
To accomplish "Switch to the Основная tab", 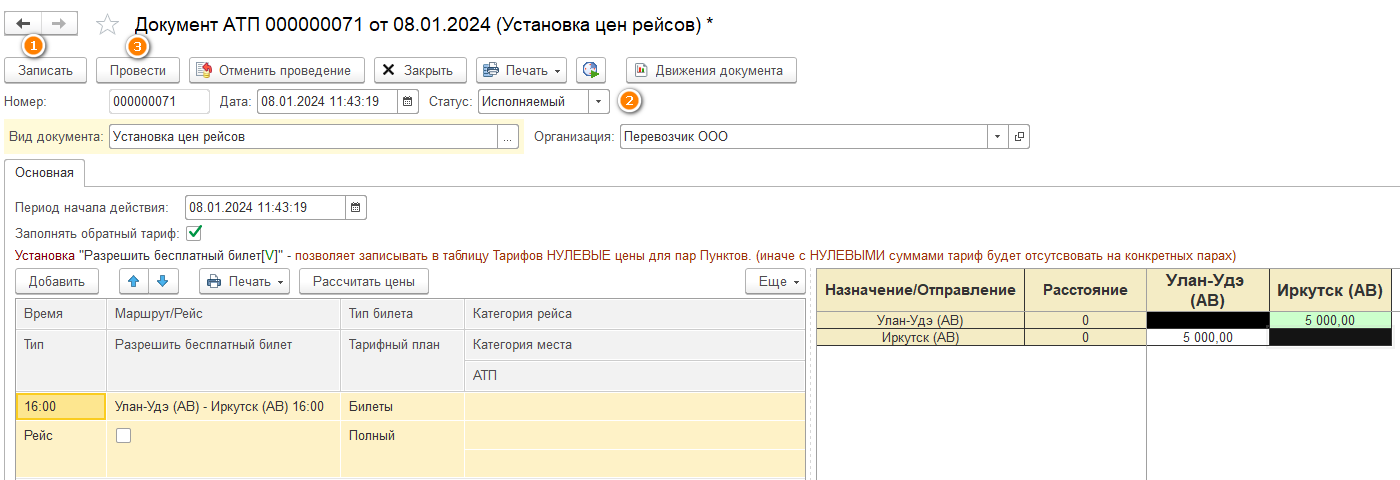I will click(x=44, y=172).
